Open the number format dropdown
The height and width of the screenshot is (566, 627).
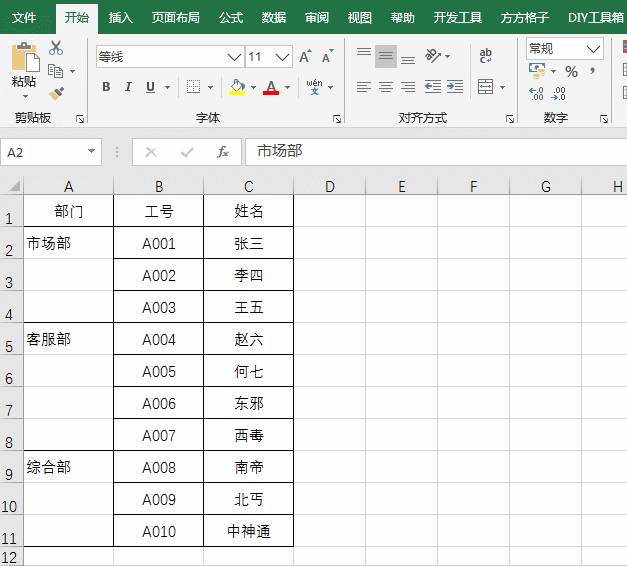[x=593, y=48]
